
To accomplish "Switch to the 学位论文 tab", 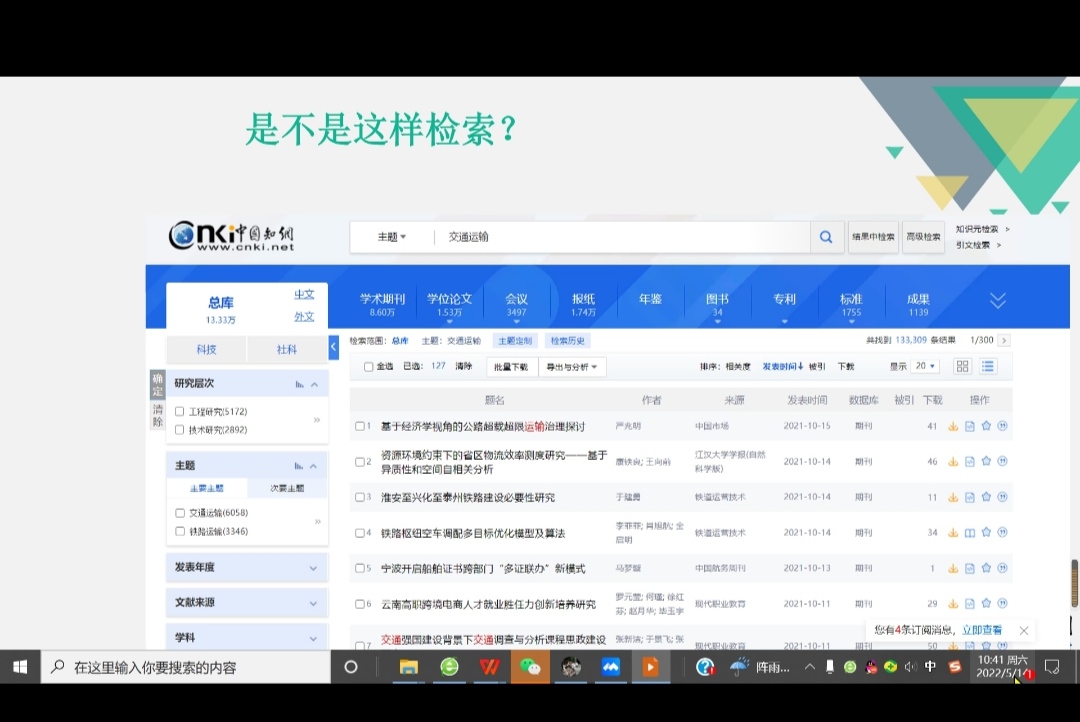I will pyautogui.click(x=449, y=304).
